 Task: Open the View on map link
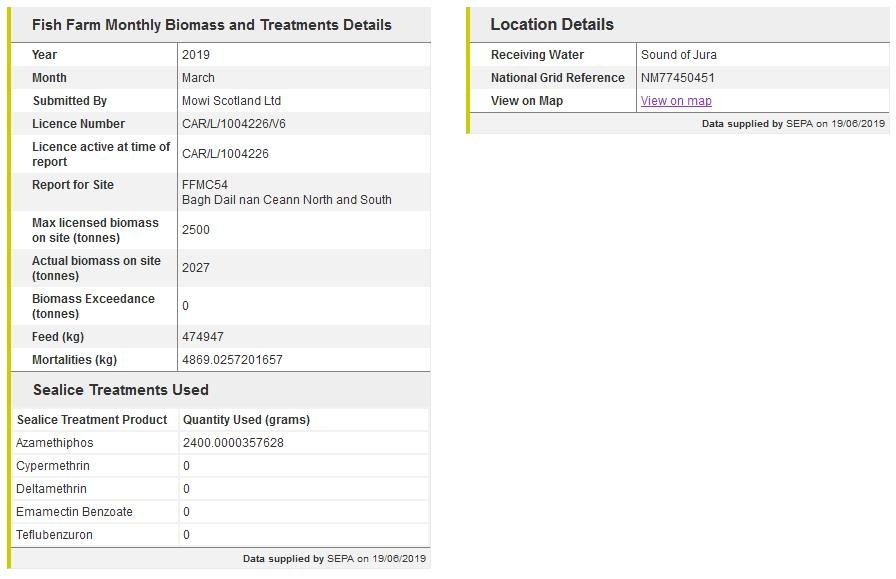[x=676, y=101]
